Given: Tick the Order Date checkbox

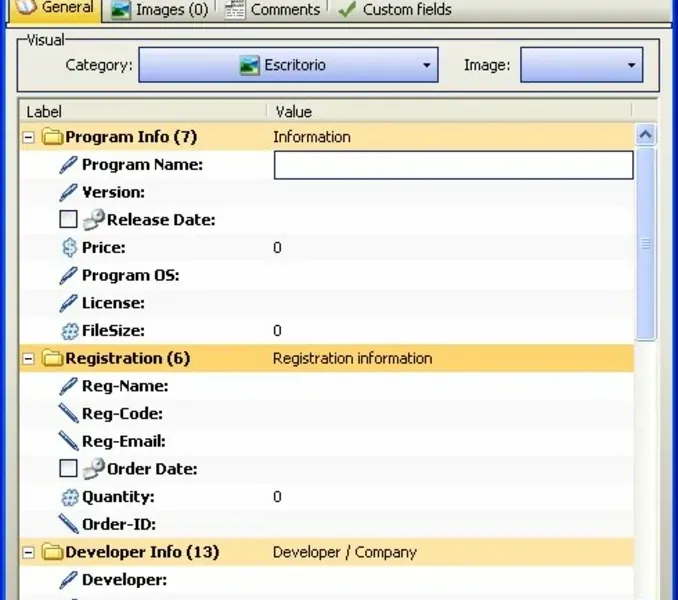Looking at the screenshot, I should (68, 468).
